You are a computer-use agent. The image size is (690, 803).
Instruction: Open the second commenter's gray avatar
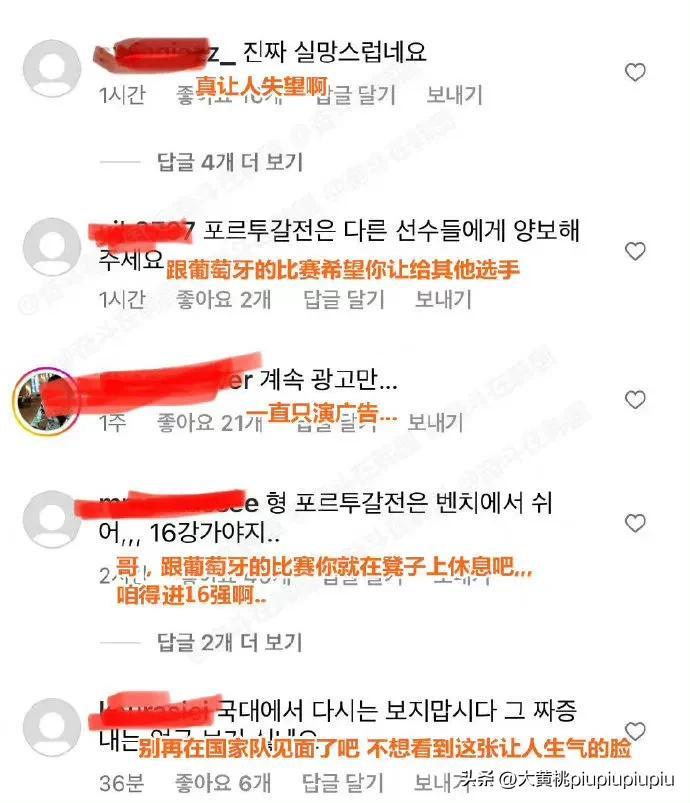click(x=52, y=247)
